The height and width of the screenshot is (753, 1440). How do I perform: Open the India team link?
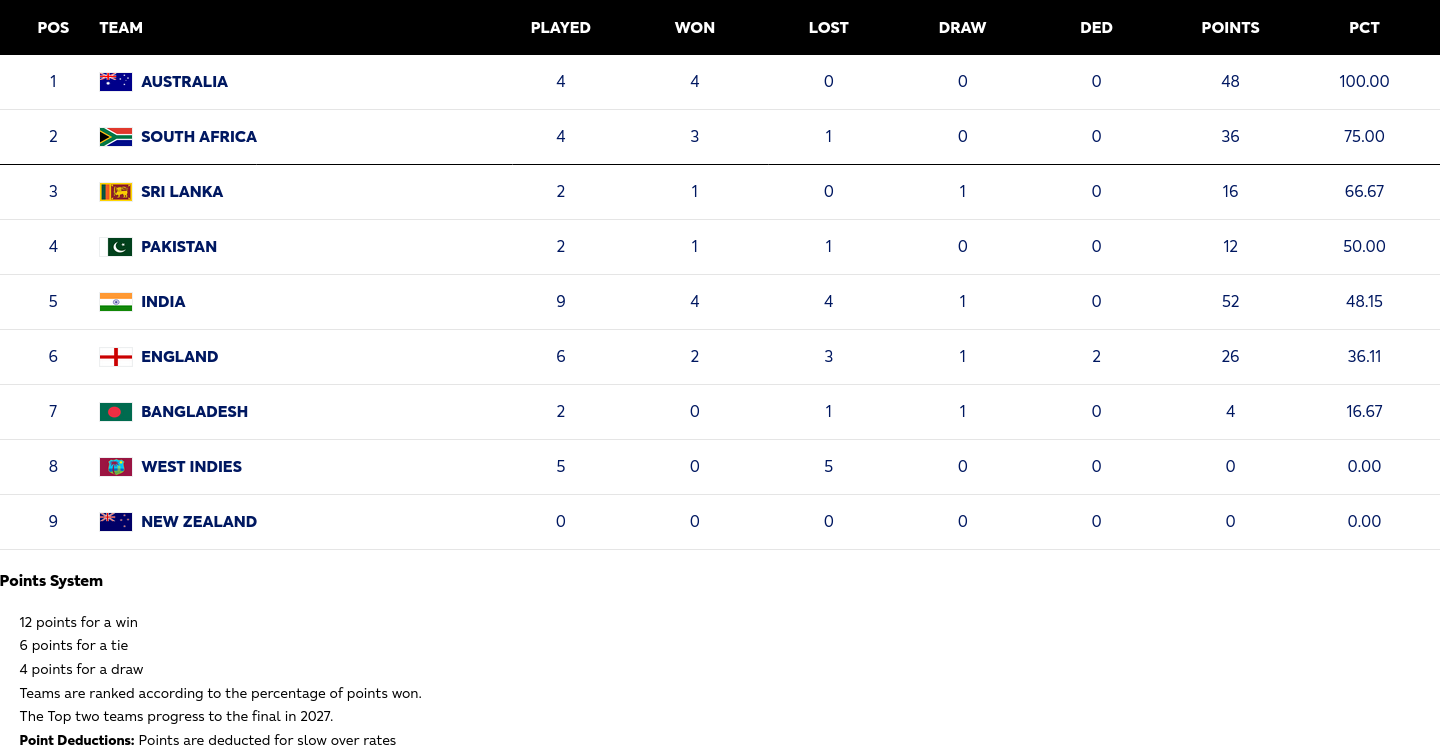click(x=163, y=302)
